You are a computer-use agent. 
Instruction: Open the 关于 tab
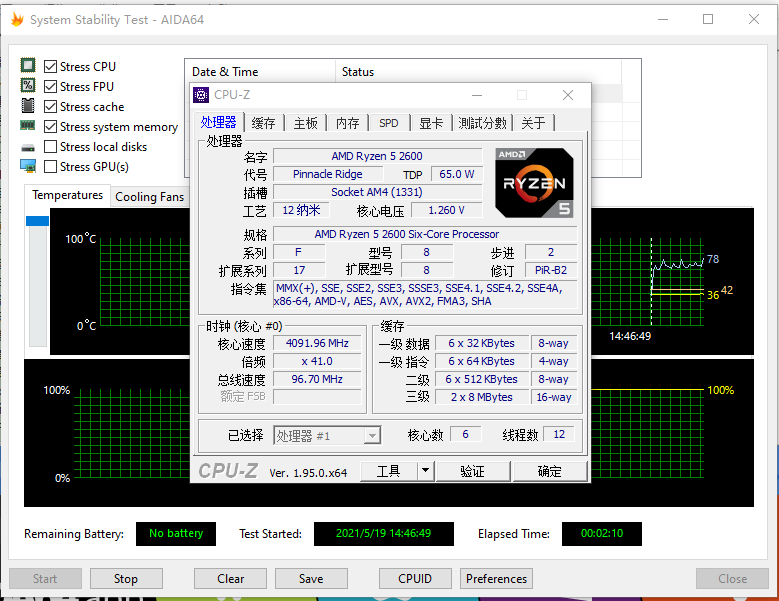click(534, 123)
